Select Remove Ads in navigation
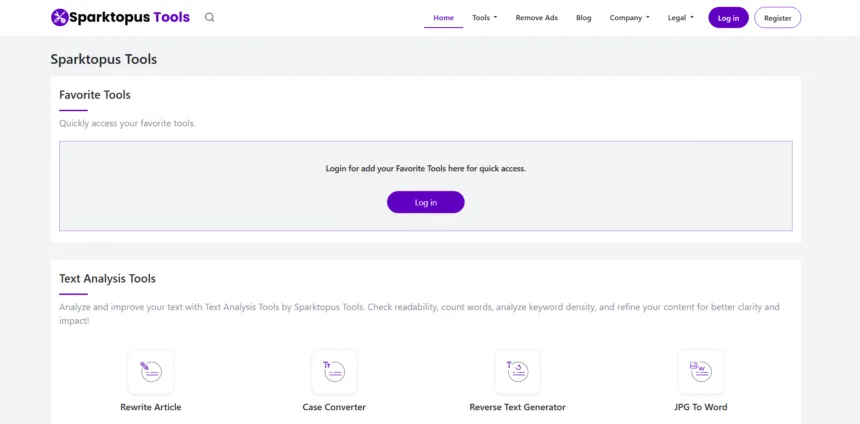Screen dimensions: 860x424 pos(536,18)
